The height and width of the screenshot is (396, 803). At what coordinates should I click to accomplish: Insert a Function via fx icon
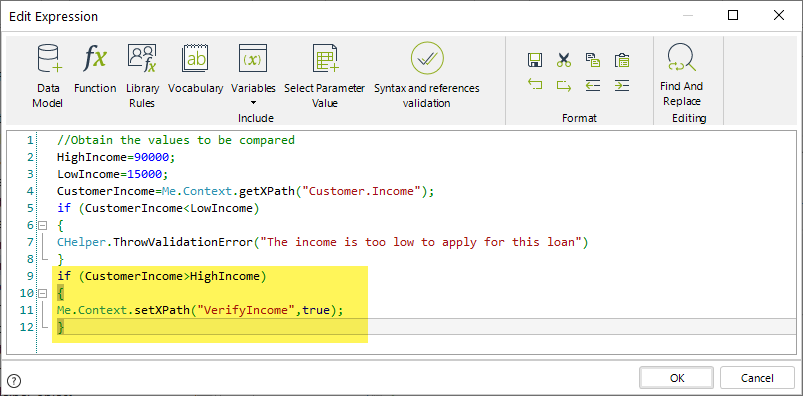click(95, 69)
